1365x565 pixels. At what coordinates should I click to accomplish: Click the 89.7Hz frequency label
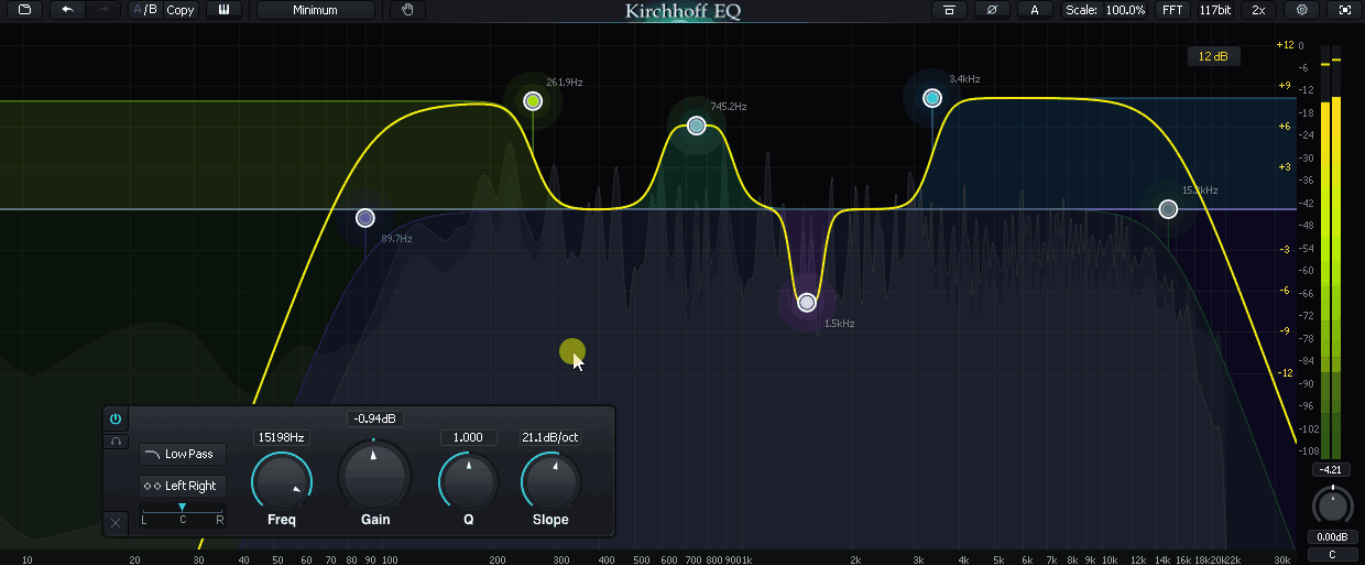396,239
